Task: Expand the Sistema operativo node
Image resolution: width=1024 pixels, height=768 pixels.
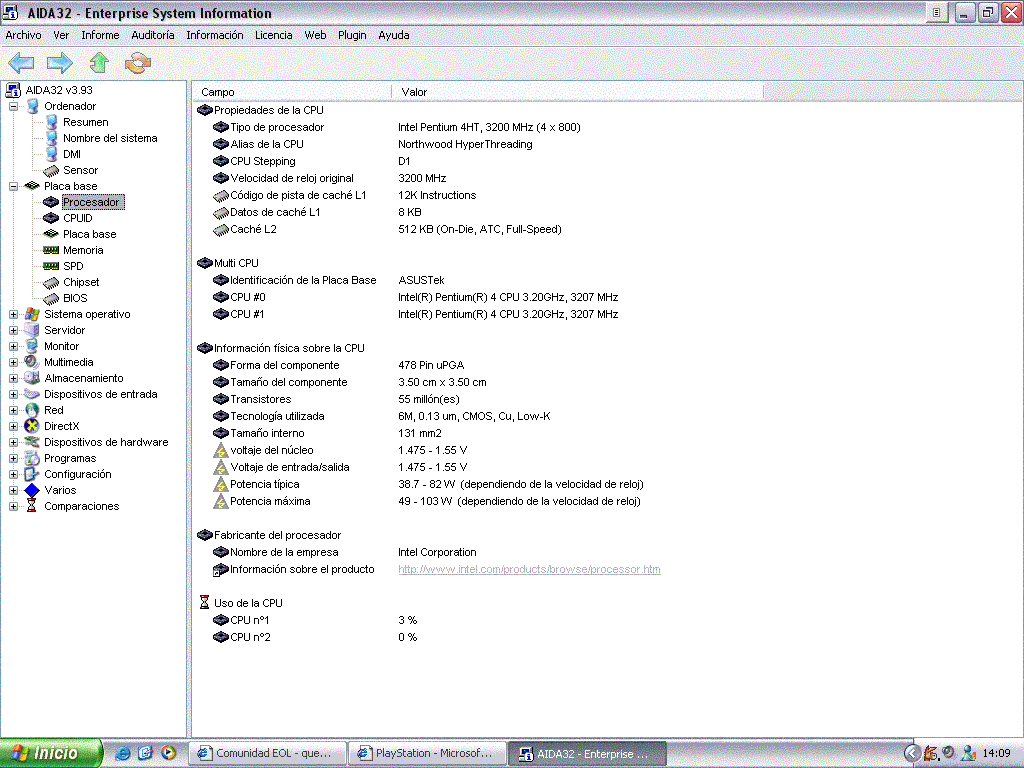Action: click(x=13, y=314)
